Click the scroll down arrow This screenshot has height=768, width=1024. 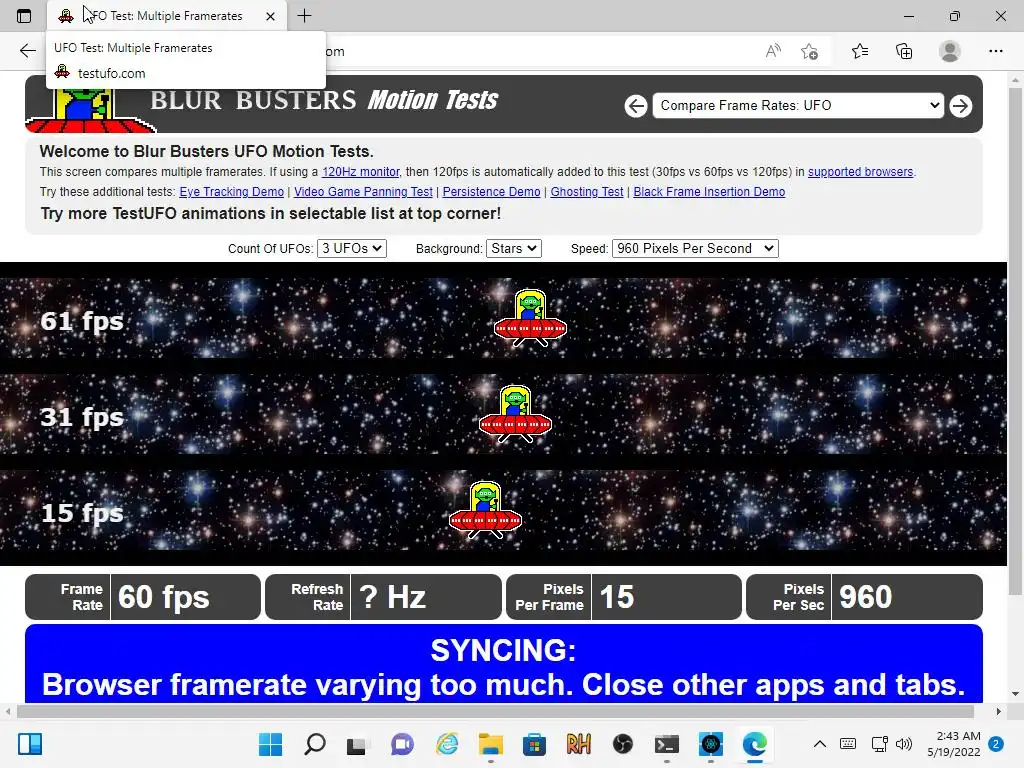pyautogui.click(x=1015, y=694)
